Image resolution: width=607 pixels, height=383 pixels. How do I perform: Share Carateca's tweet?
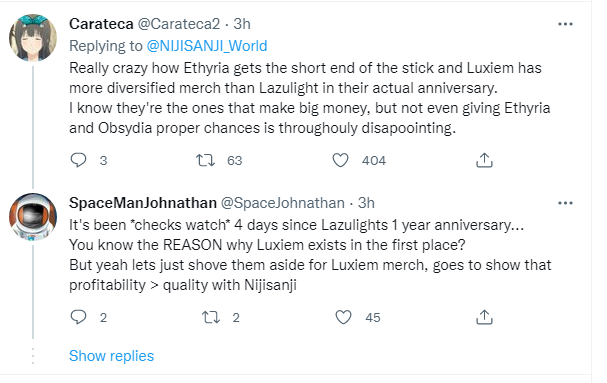coord(484,160)
